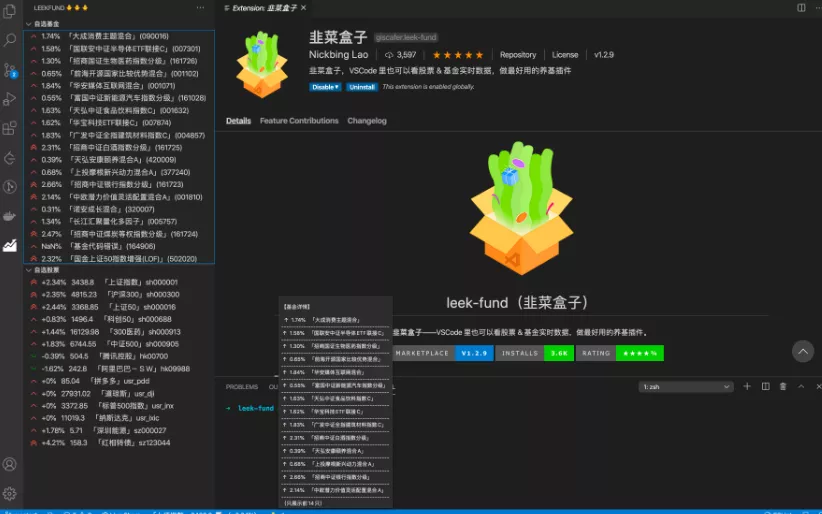The image size is (822, 514).
Task: Select stock 腾讯控股 hk00700
Action: pos(120,356)
